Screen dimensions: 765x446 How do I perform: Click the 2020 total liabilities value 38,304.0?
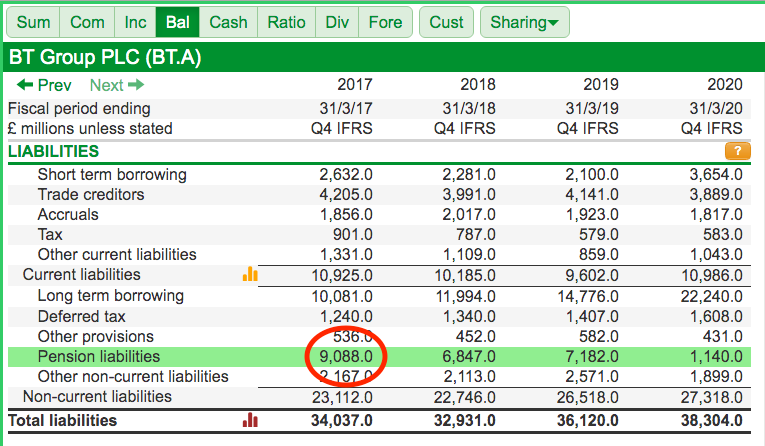coord(711,421)
